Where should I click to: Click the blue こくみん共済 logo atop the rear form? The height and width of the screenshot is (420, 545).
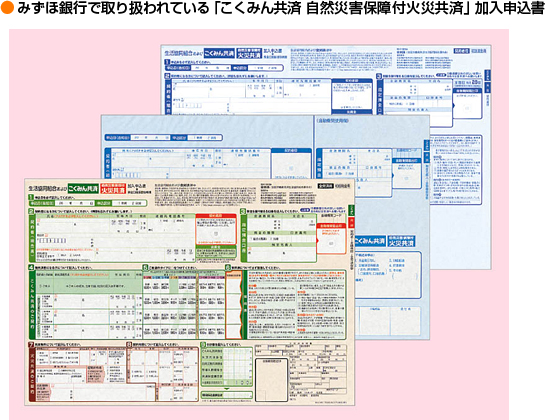[x=219, y=53]
